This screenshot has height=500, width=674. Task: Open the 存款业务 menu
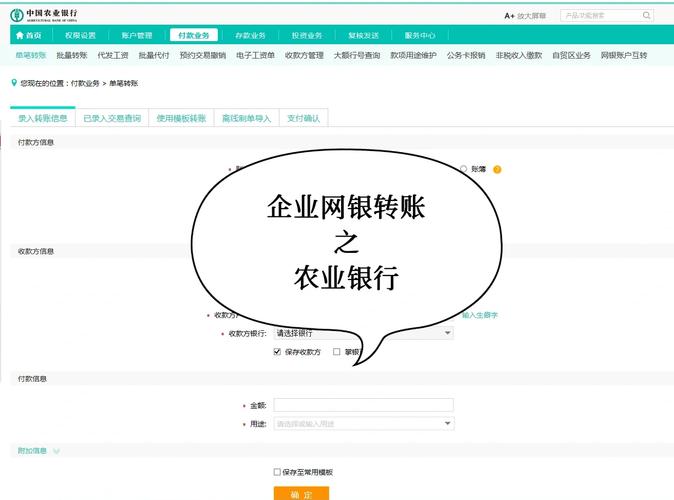(250, 35)
